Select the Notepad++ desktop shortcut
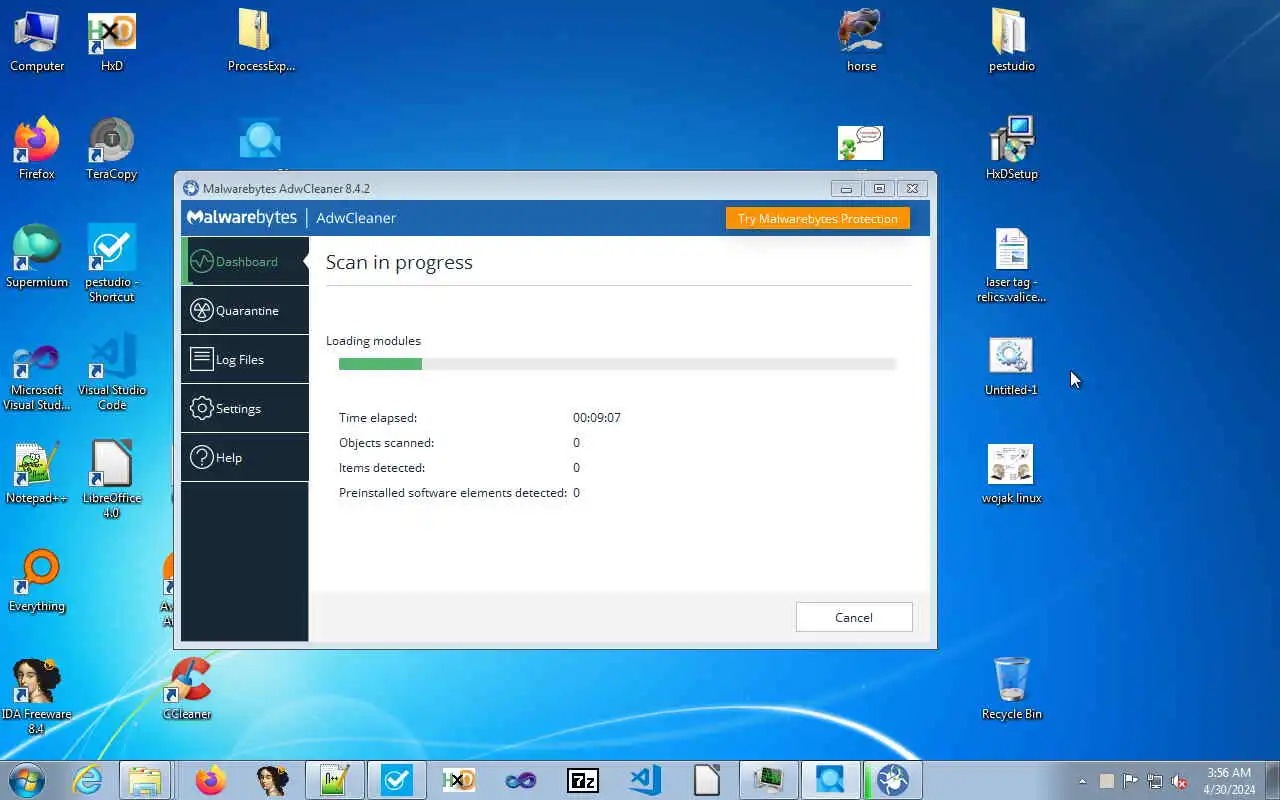 pos(37,473)
